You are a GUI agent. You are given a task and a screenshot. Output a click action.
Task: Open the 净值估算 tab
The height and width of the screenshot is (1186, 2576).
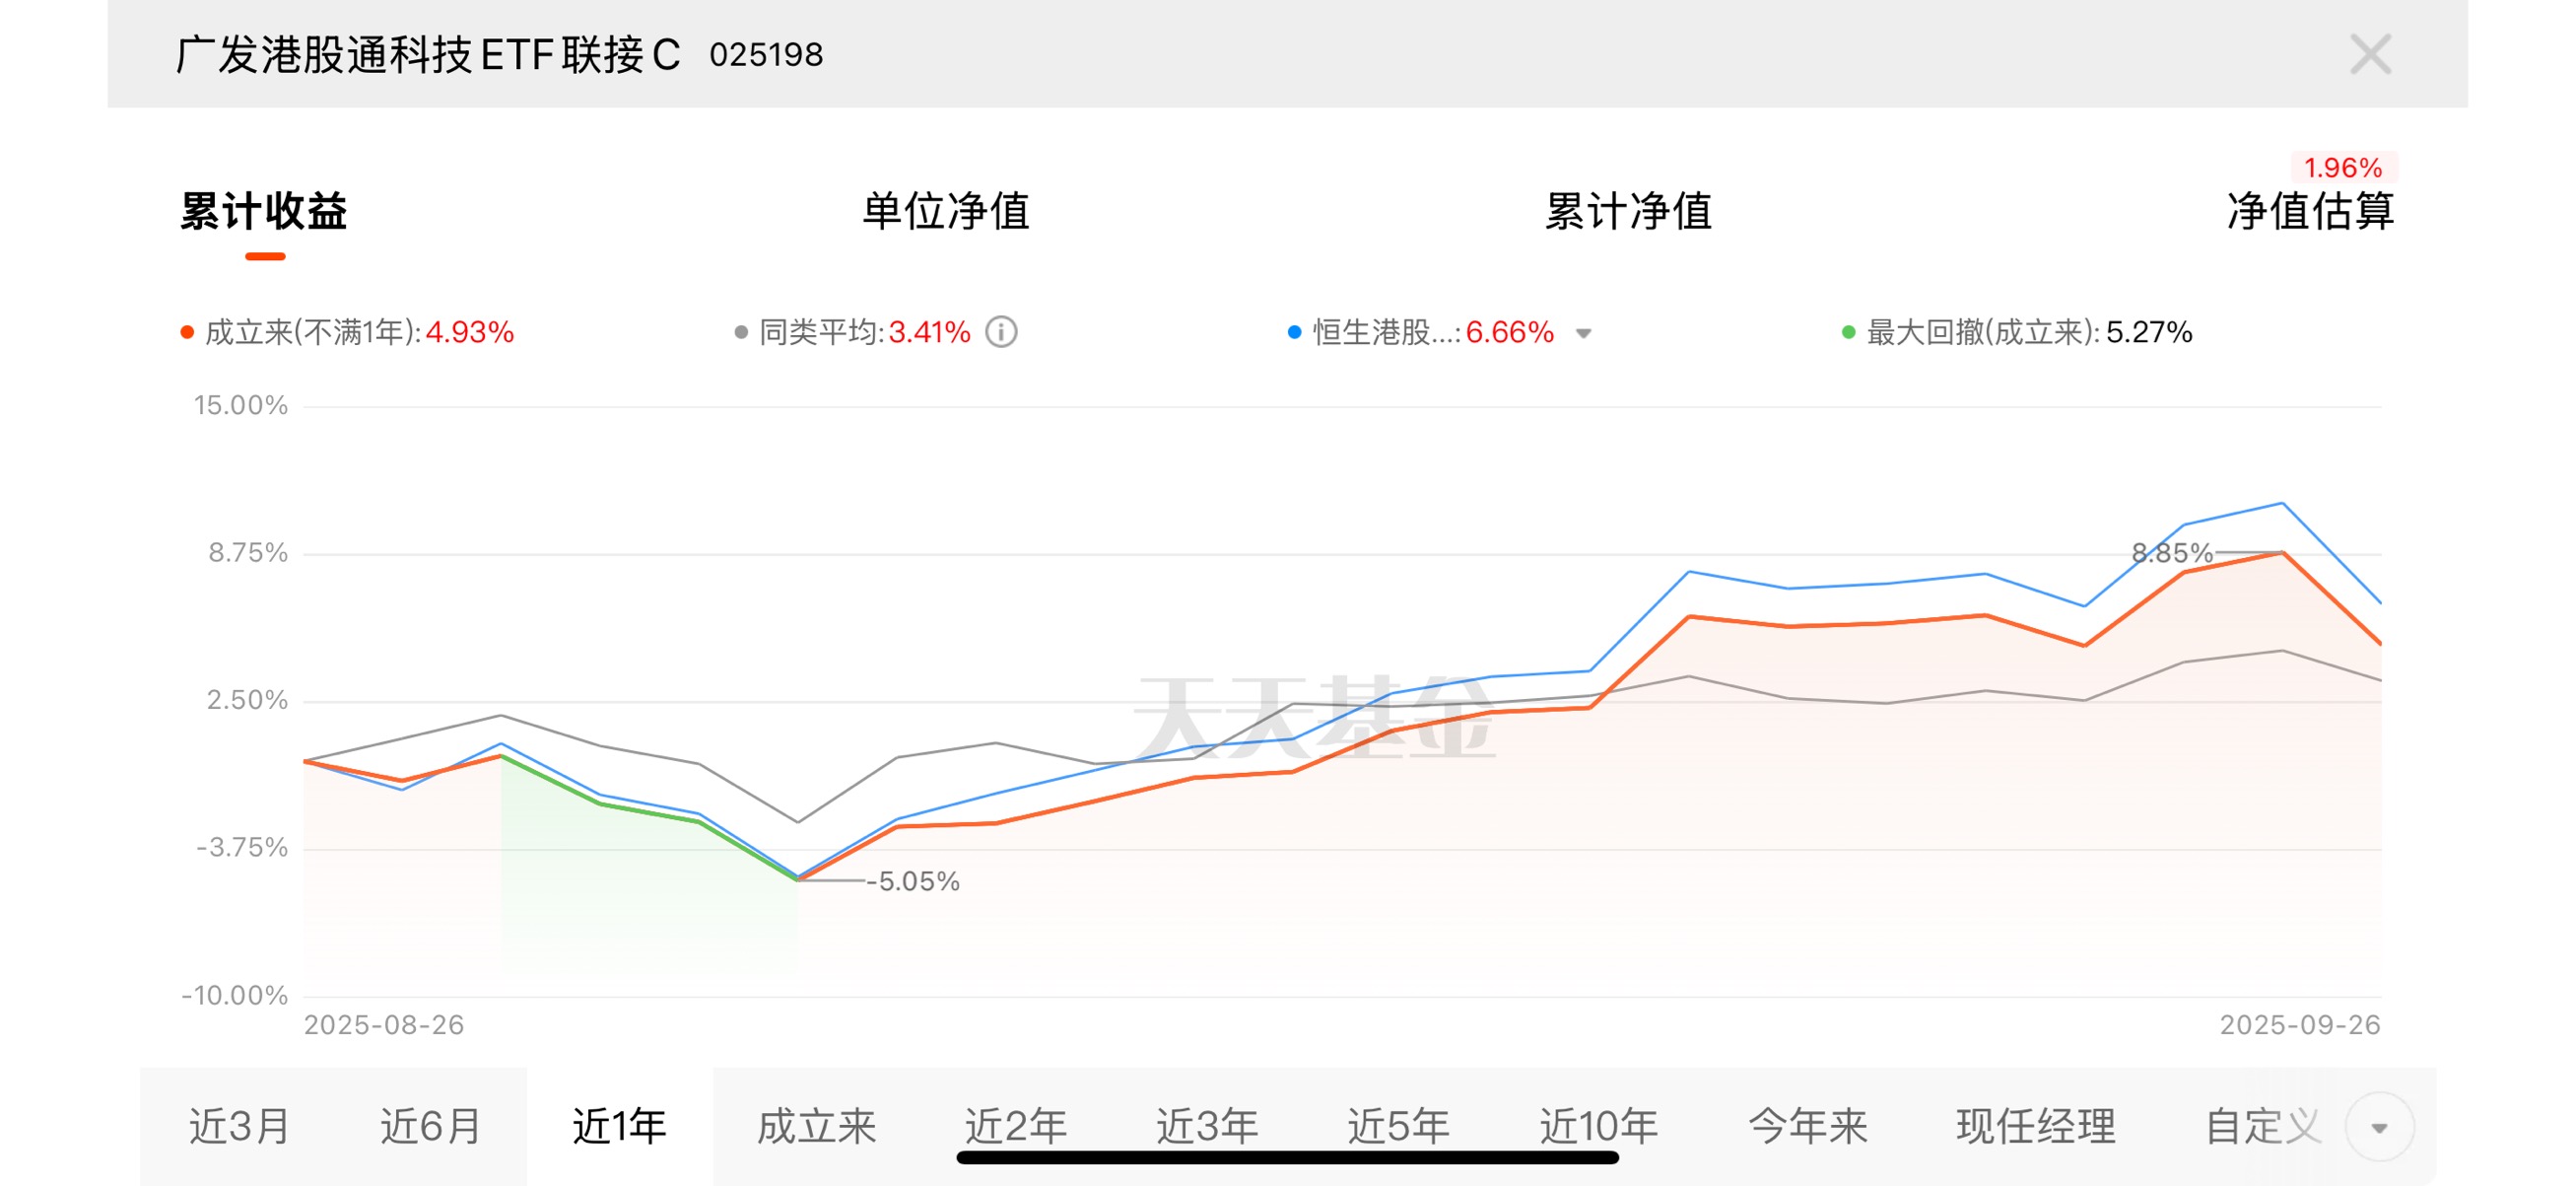tap(2309, 211)
